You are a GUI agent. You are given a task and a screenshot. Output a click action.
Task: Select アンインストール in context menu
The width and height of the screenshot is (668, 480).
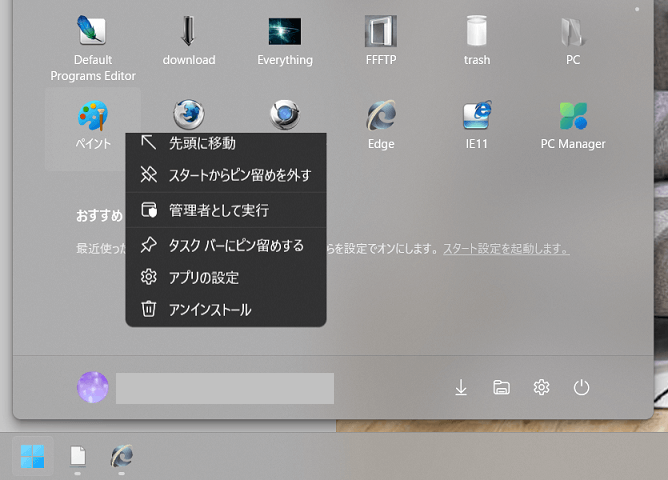click(226, 310)
